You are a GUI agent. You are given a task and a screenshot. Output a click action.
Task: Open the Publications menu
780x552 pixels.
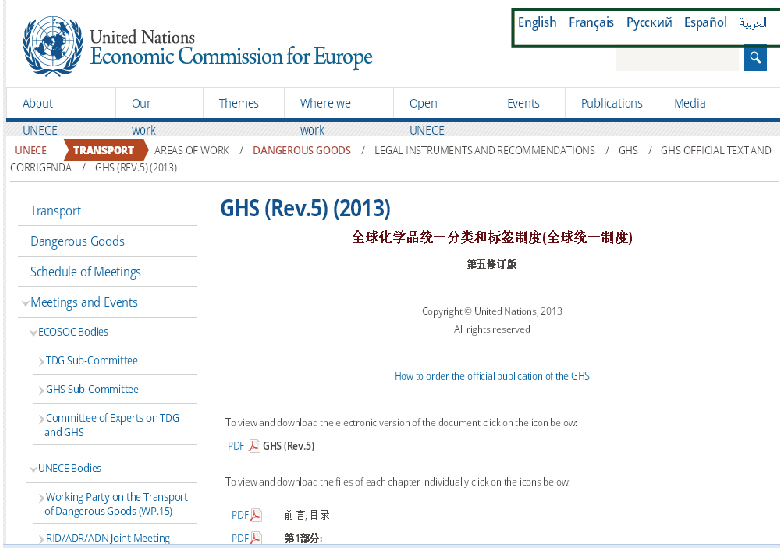click(x=611, y=104)
